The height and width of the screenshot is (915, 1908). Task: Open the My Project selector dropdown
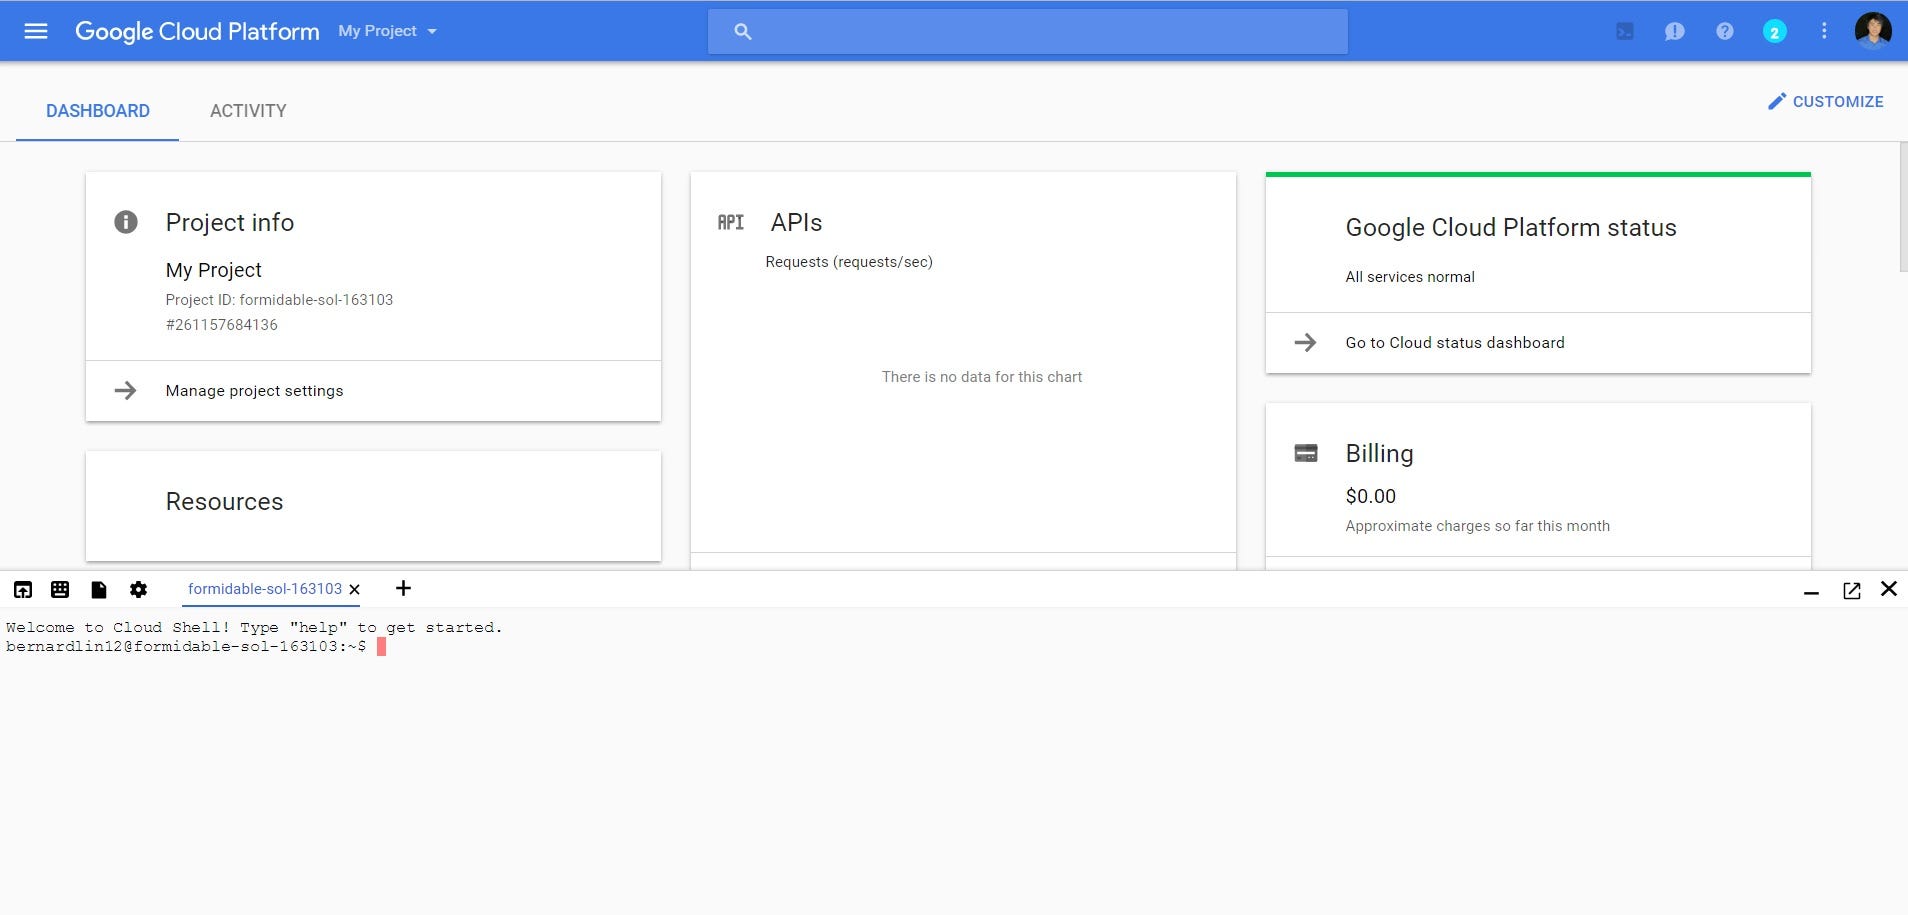(x=388, y=31)
